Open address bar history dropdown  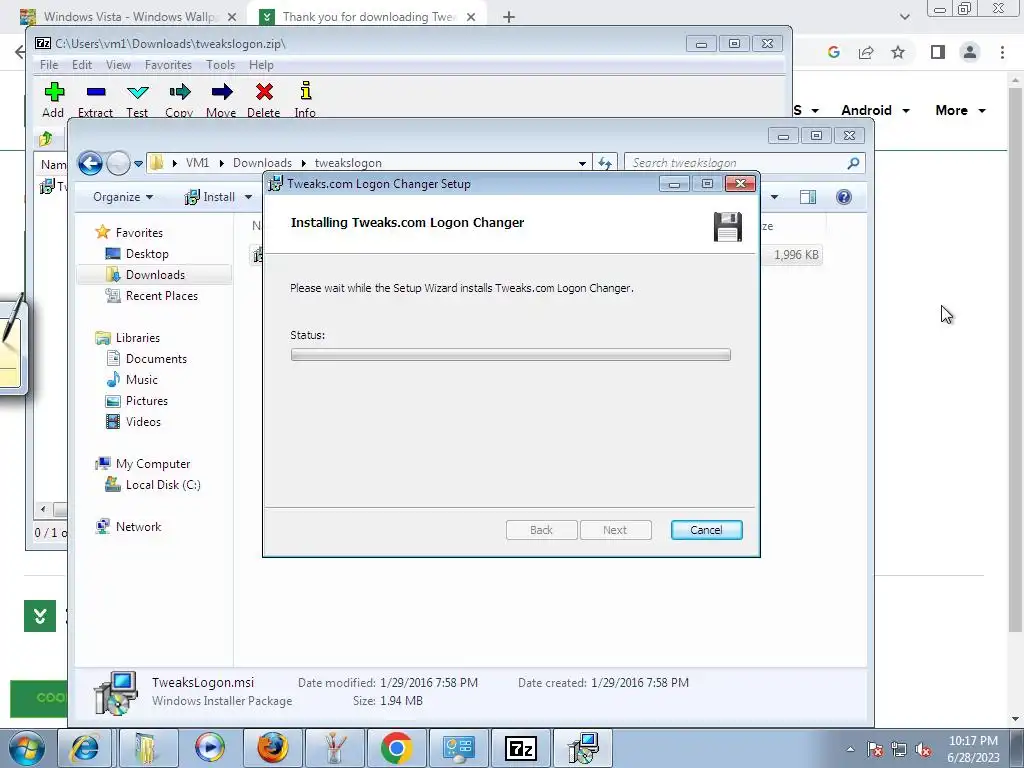tap(582, 163)
